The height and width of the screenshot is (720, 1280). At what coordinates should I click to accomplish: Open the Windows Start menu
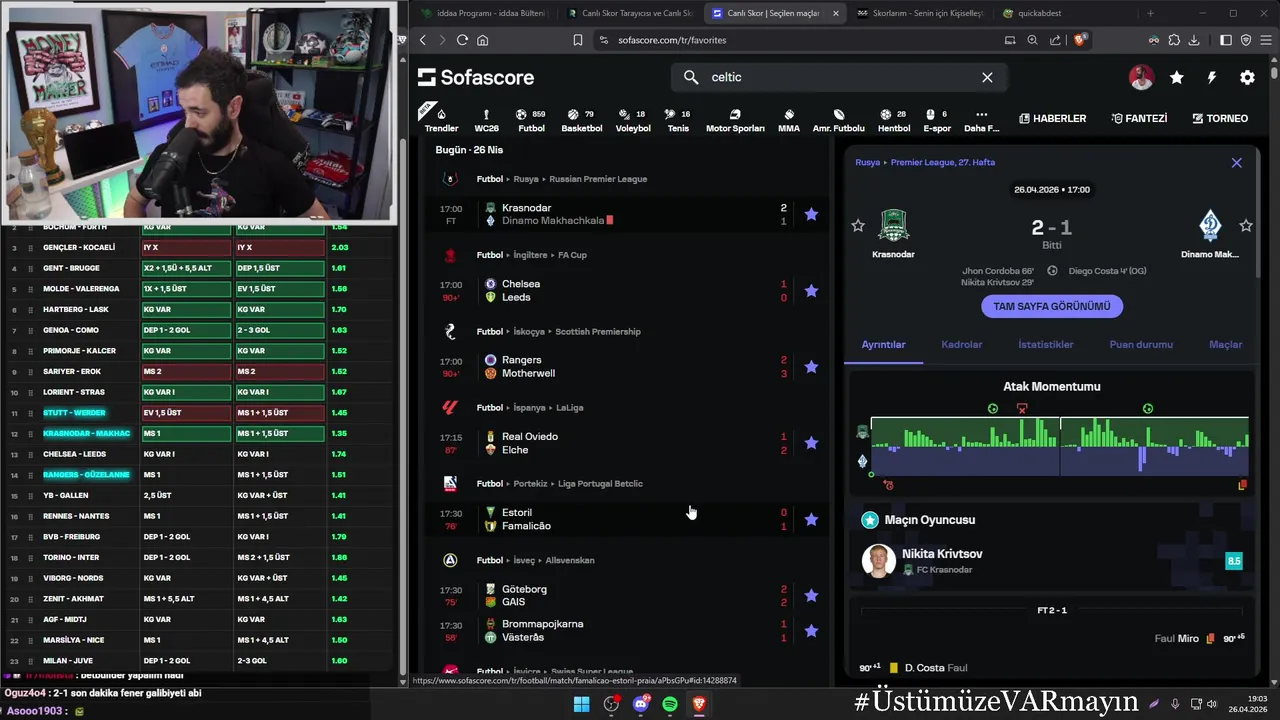coord(581,704)
